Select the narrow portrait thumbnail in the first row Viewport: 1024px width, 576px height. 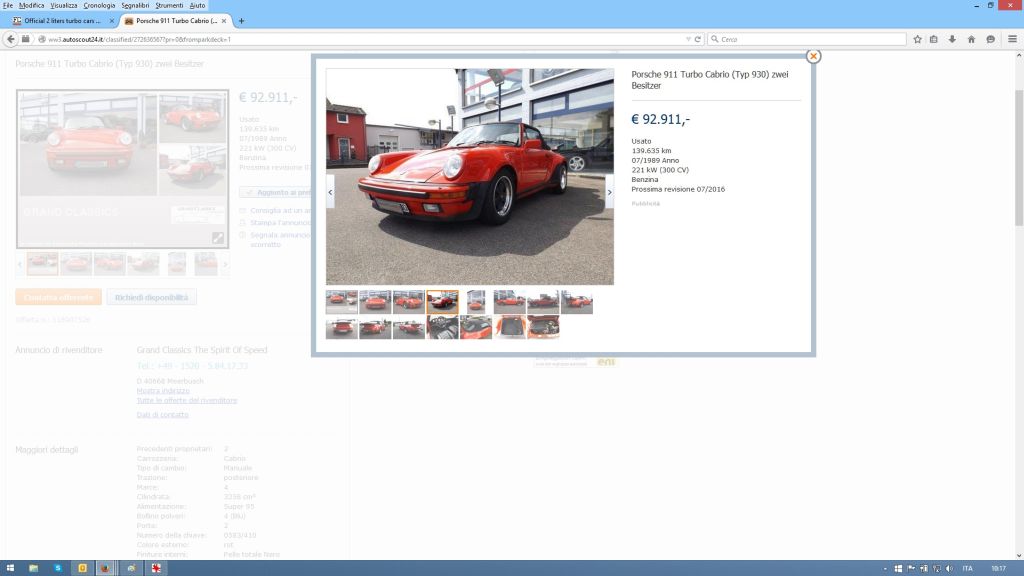476,302
